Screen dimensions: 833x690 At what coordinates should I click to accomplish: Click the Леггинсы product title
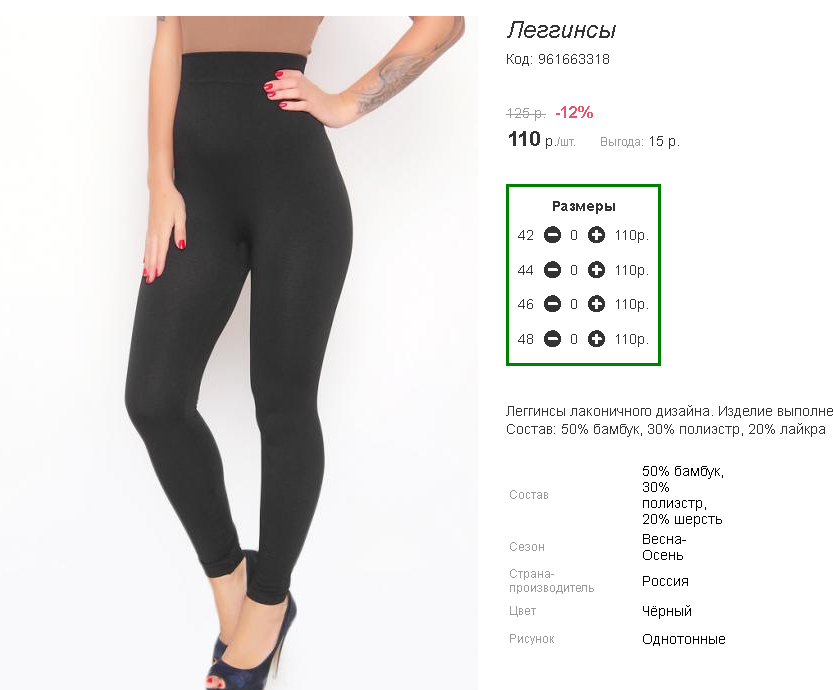(562, 30)
